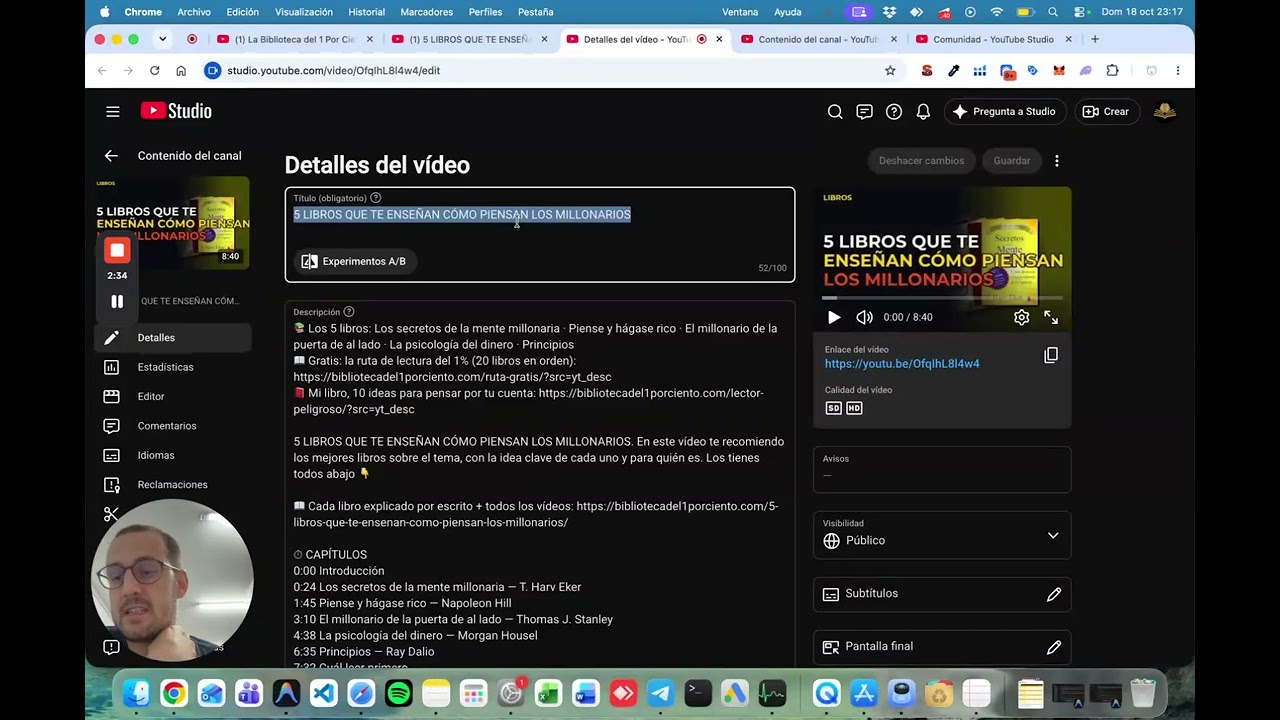Open the YouTube Studio hamburger menu
Image resolution: width=1280 pixels, height=720 pixels.
point(113,112)
